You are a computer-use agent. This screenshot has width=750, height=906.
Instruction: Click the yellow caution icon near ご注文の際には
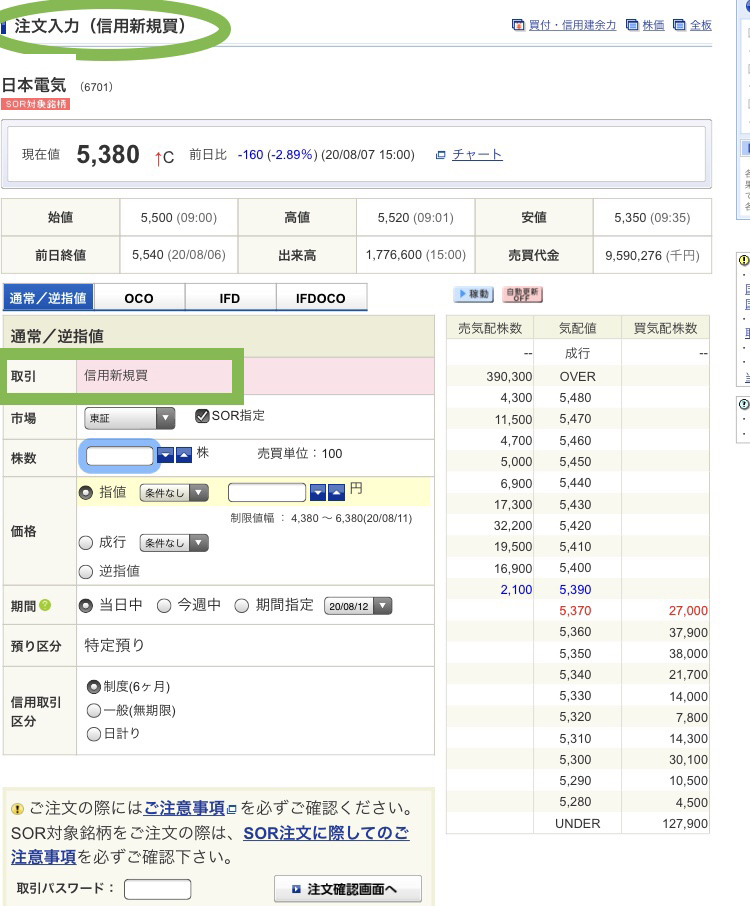17,809
